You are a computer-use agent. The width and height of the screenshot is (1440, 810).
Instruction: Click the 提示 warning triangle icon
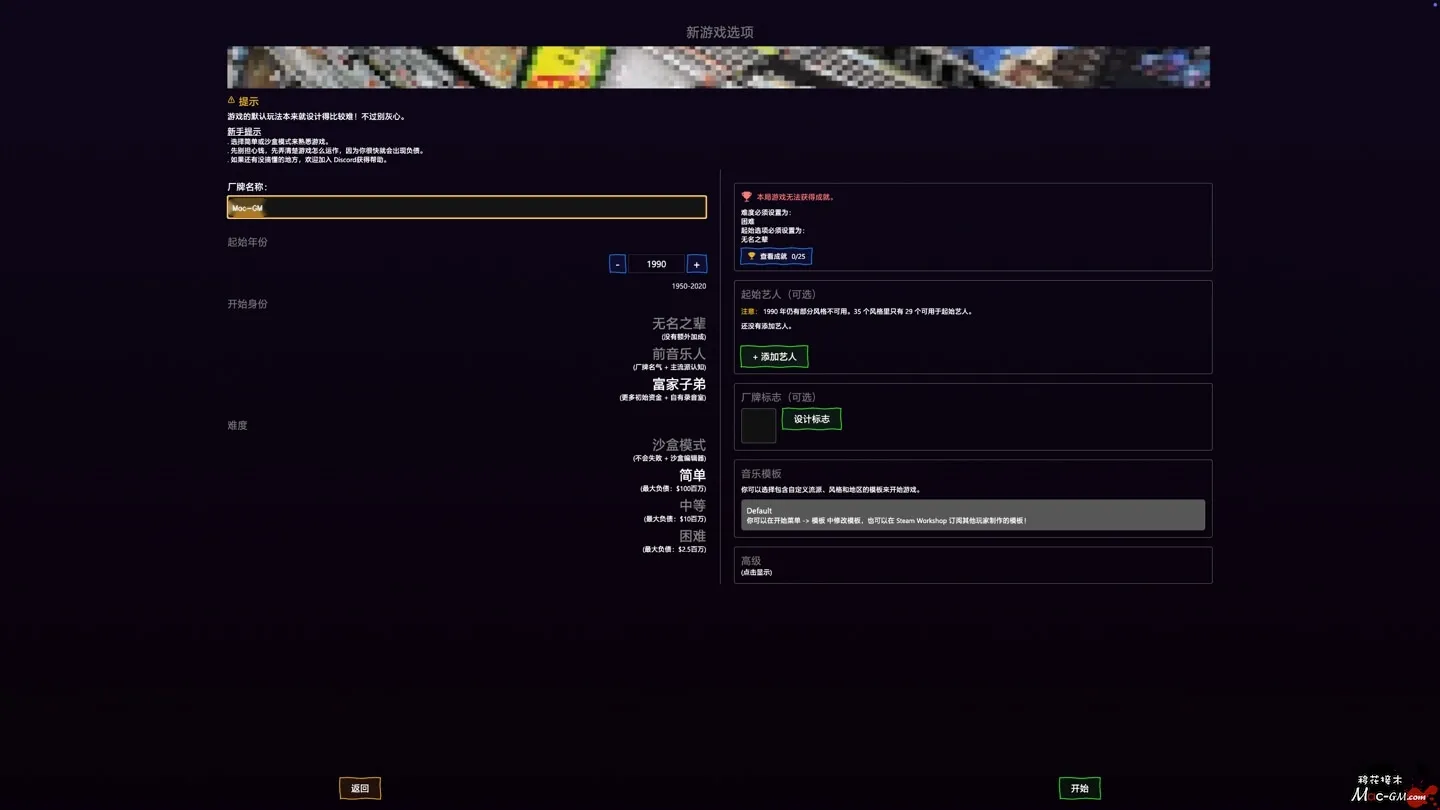231,100
